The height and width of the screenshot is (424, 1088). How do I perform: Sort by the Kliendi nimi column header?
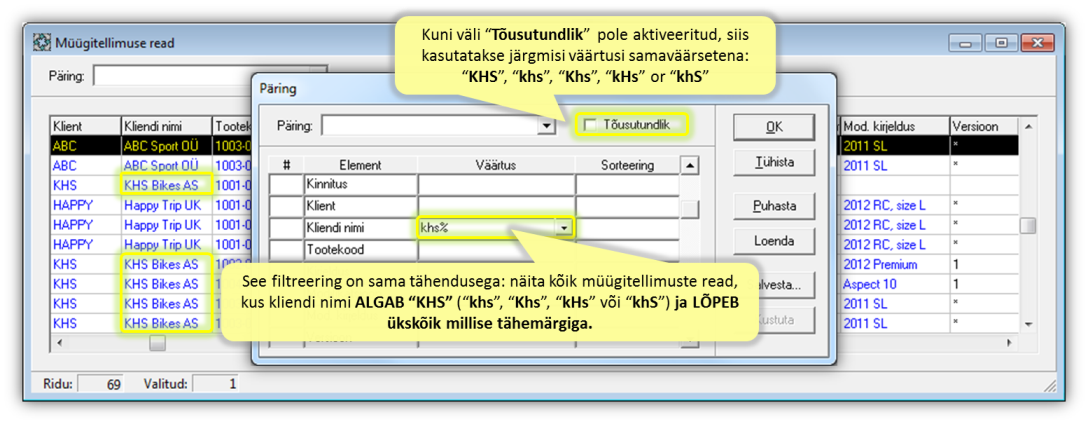[x=167, y=127]
